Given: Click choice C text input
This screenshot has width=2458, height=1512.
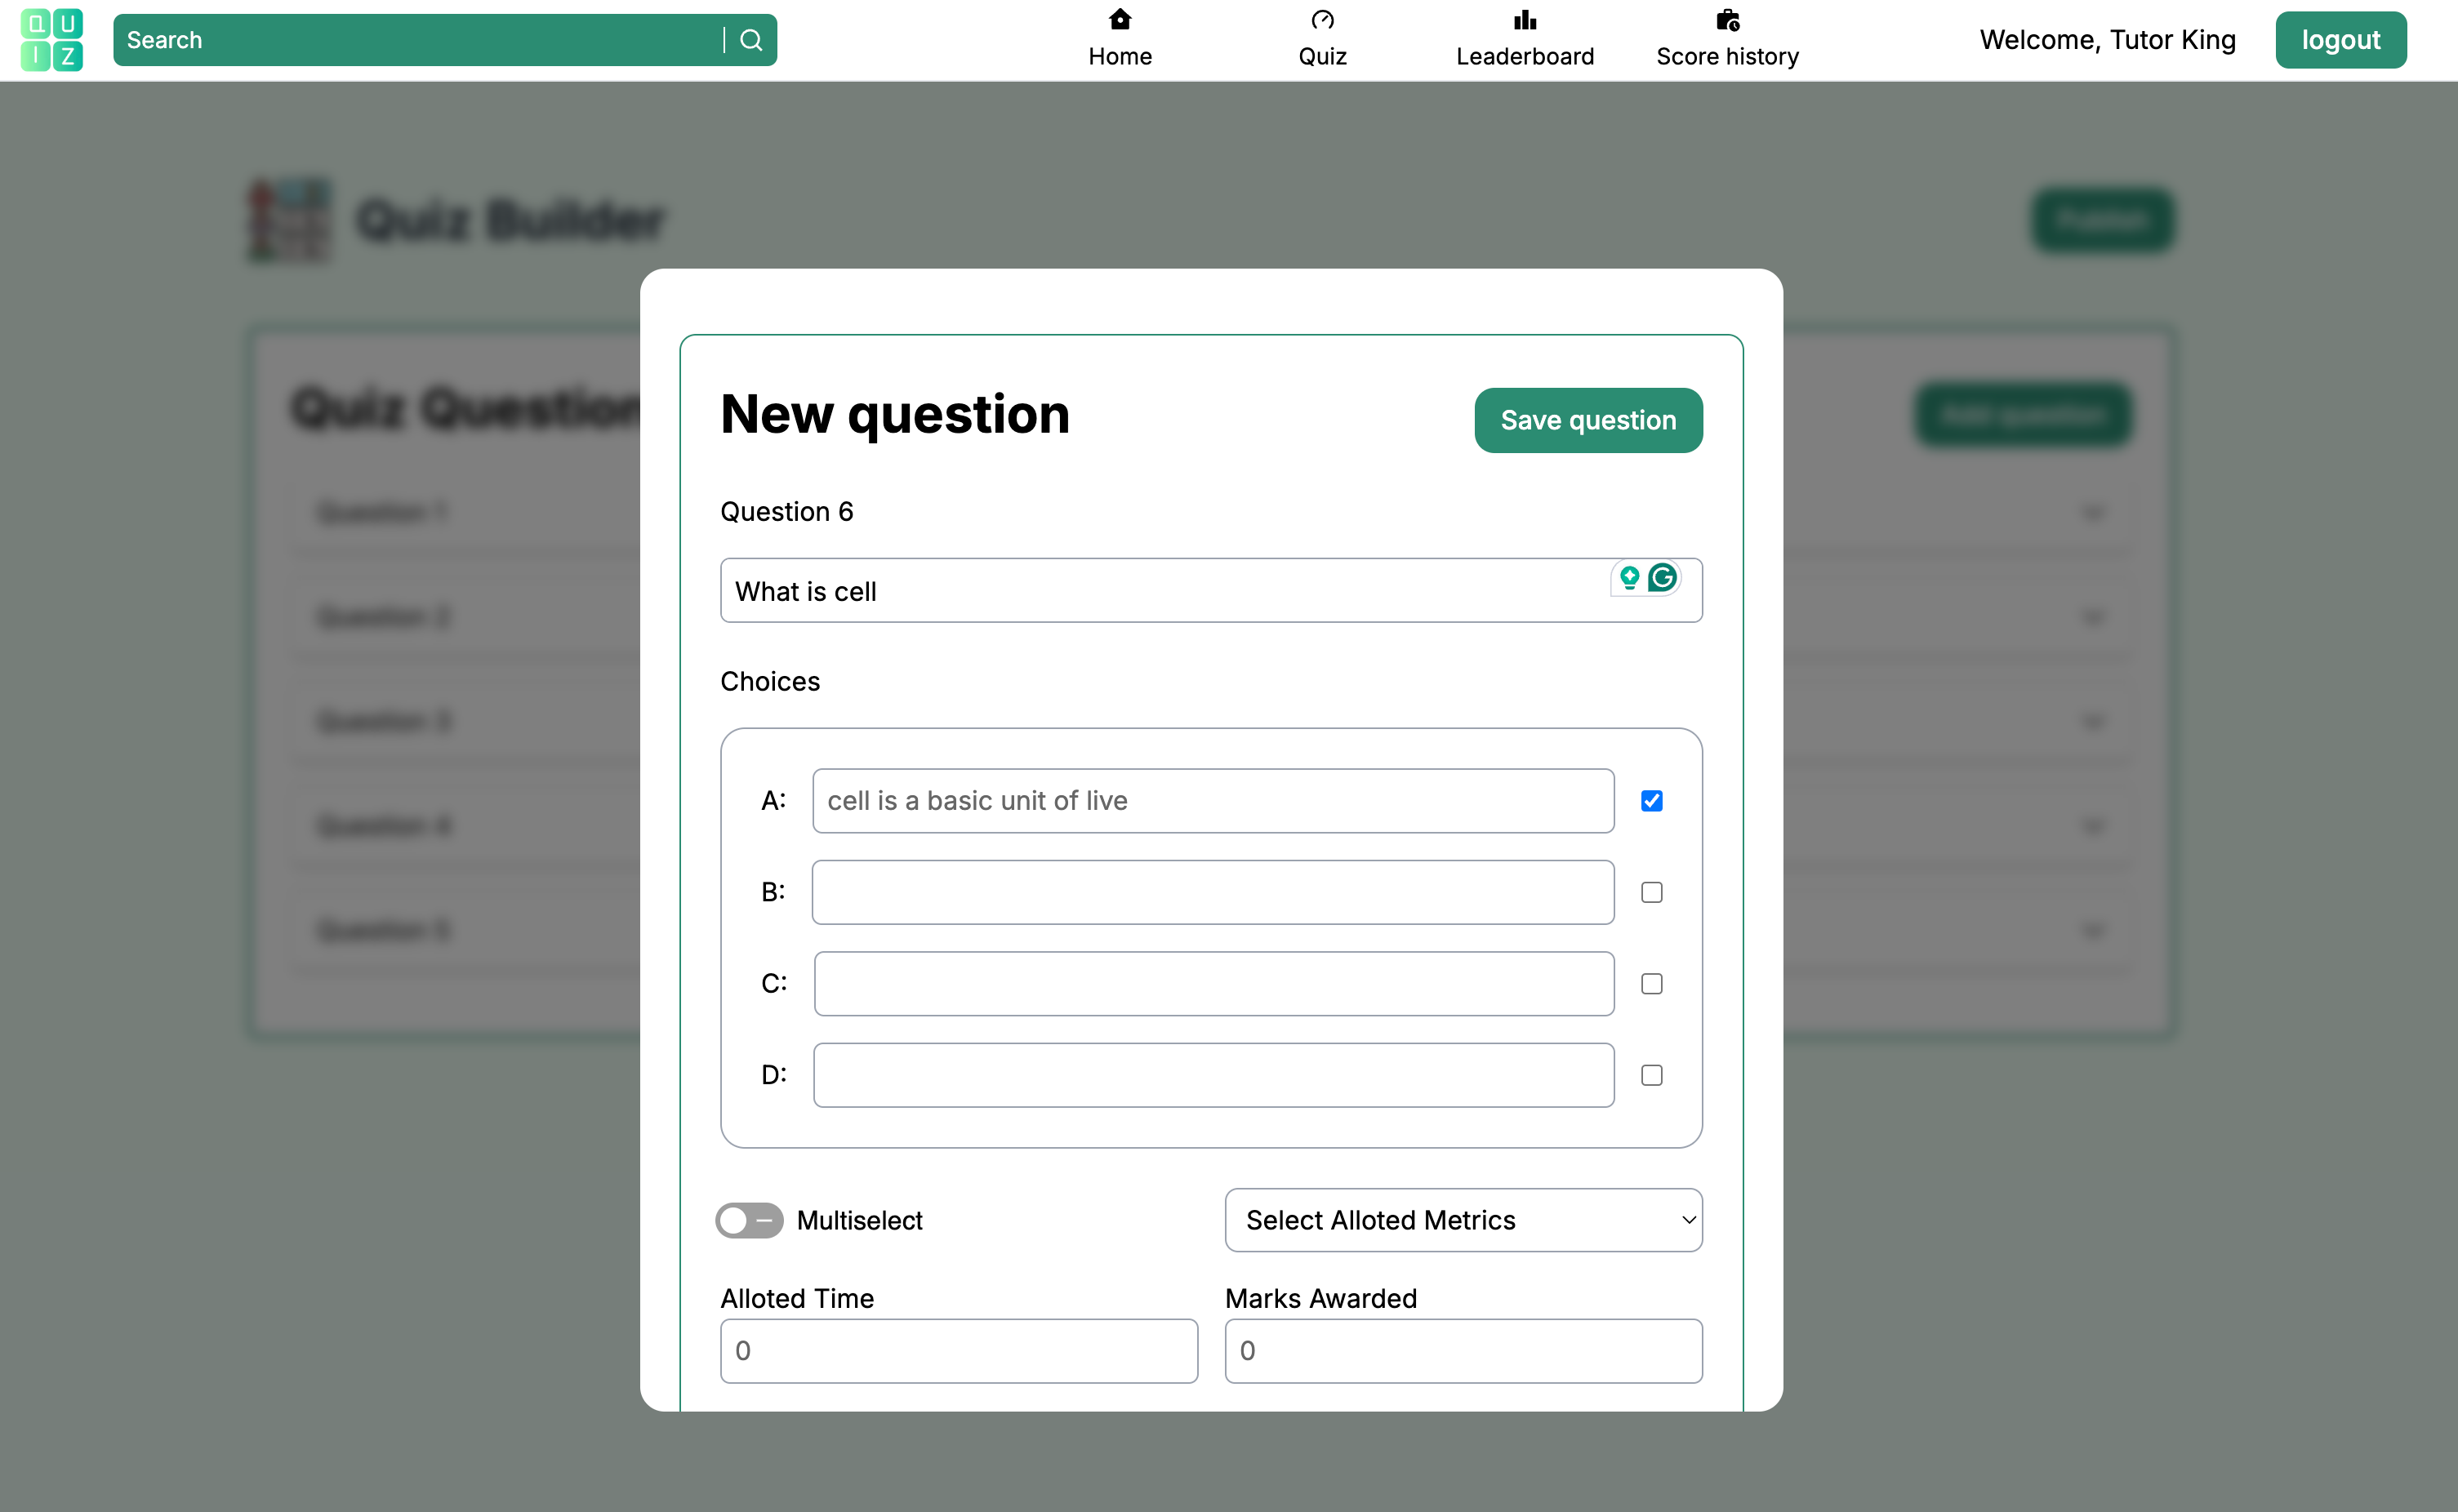Looking at the screenshot, I should pos(1213,984).
